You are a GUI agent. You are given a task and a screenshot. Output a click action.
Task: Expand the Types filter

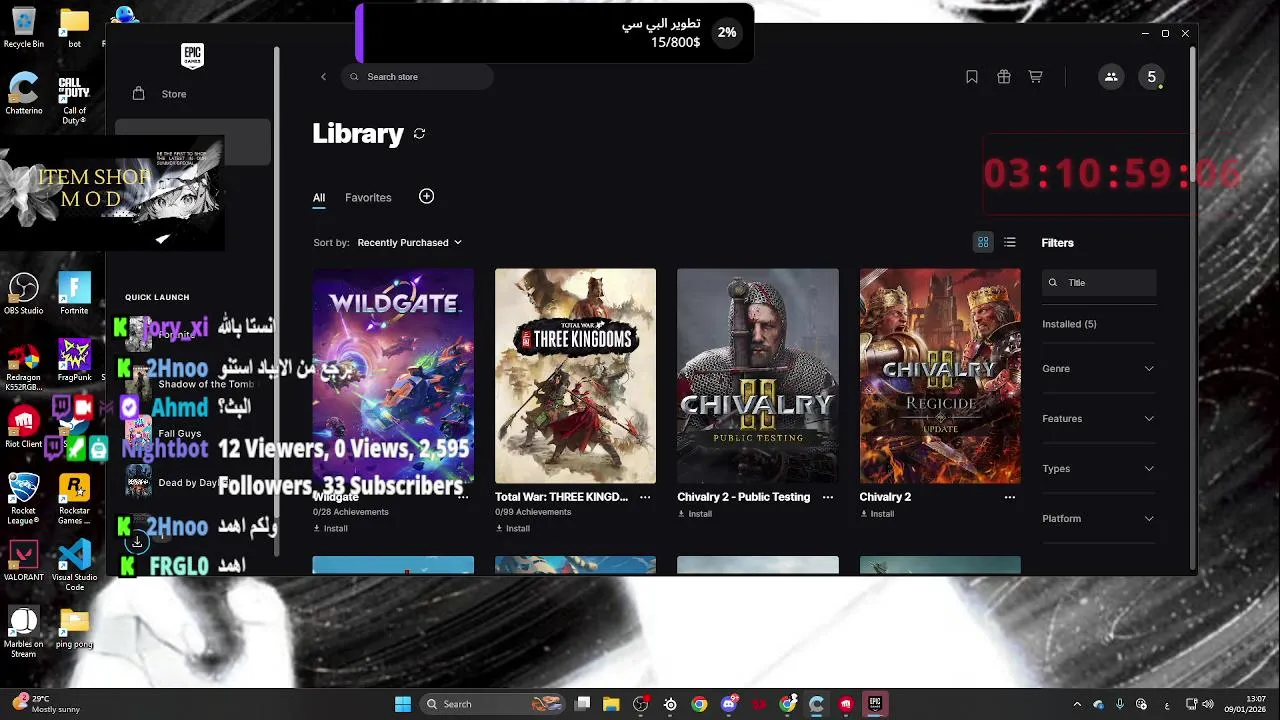point(1098,469)
